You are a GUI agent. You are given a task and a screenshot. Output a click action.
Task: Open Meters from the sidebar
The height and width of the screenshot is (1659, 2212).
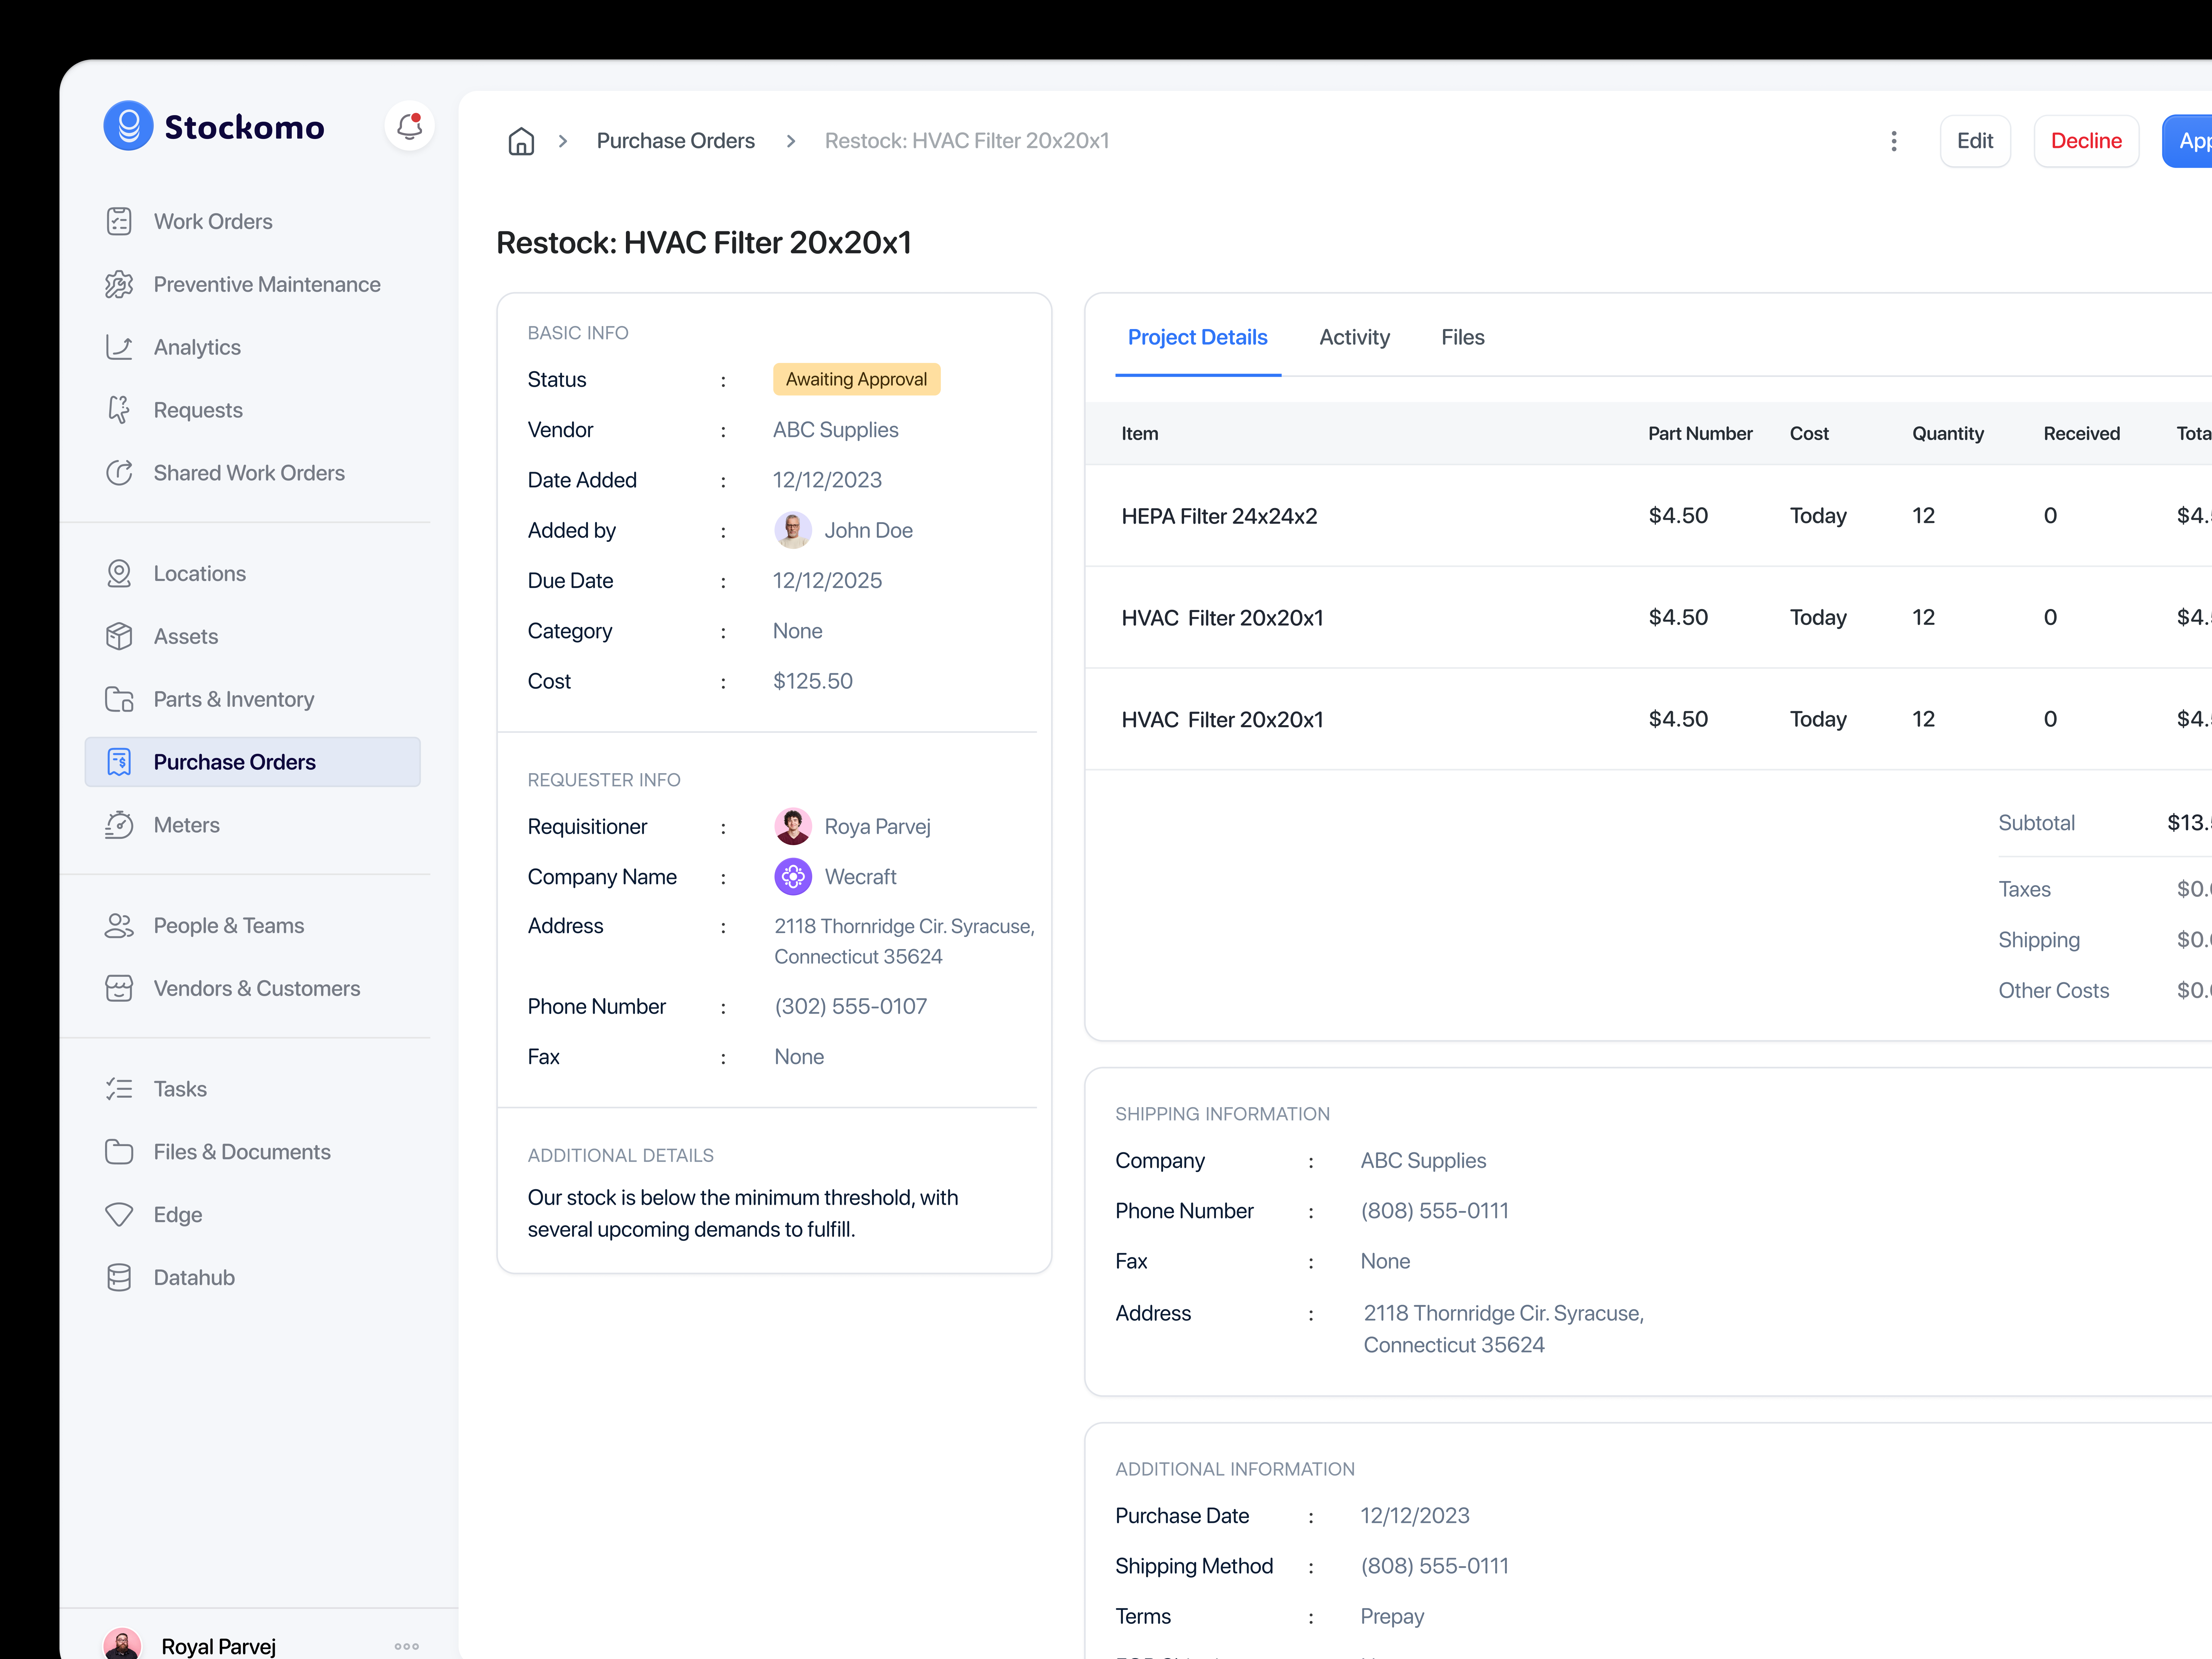(x=186, y=825)
